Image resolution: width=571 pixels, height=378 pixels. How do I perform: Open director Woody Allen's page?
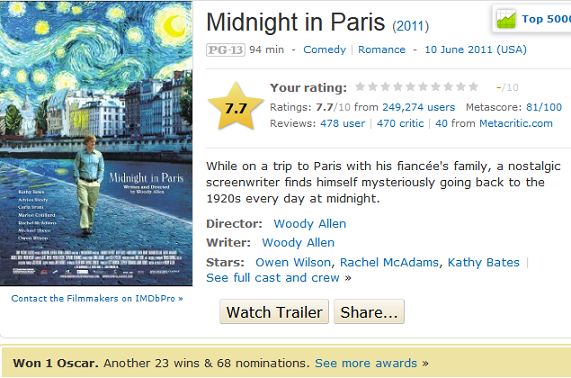pos(310,224)
